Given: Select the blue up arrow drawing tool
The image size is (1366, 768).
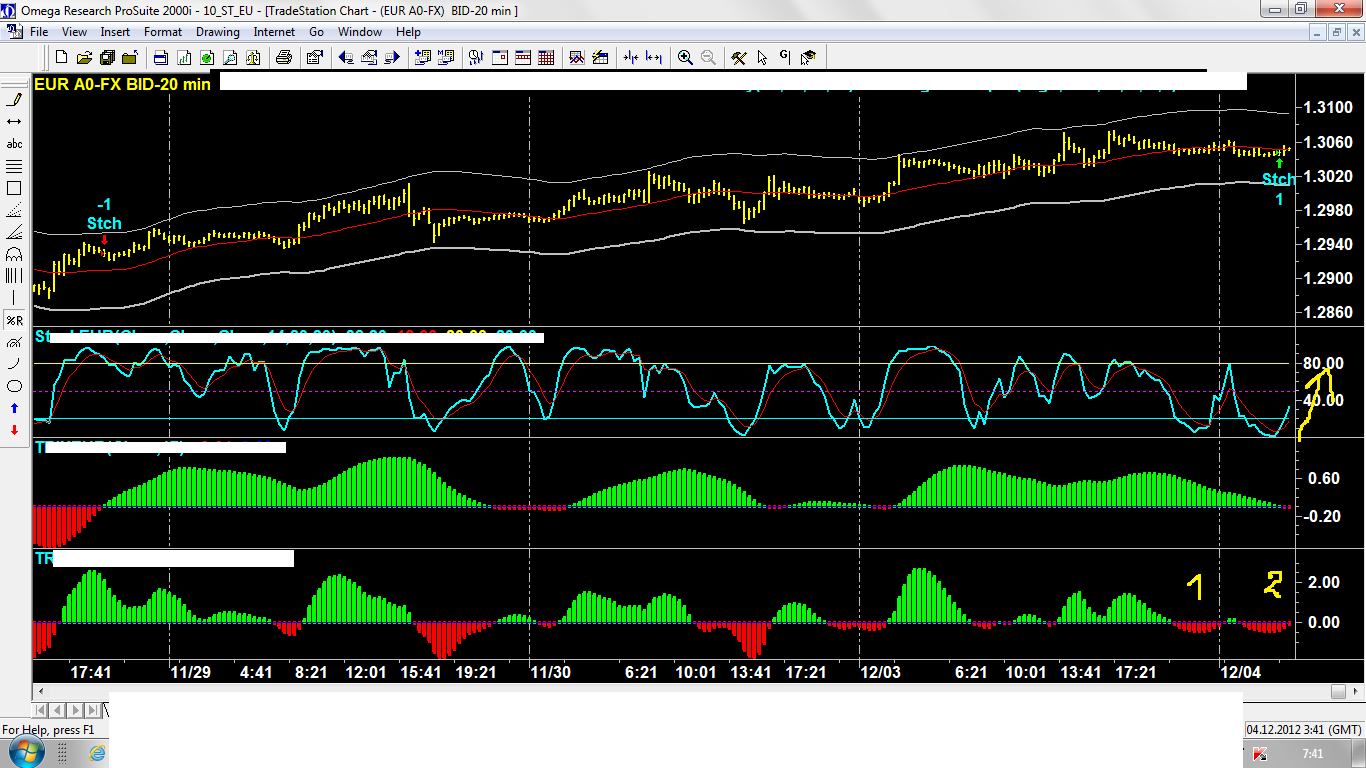Looking at the screenshot, I should tap(15, 408).
